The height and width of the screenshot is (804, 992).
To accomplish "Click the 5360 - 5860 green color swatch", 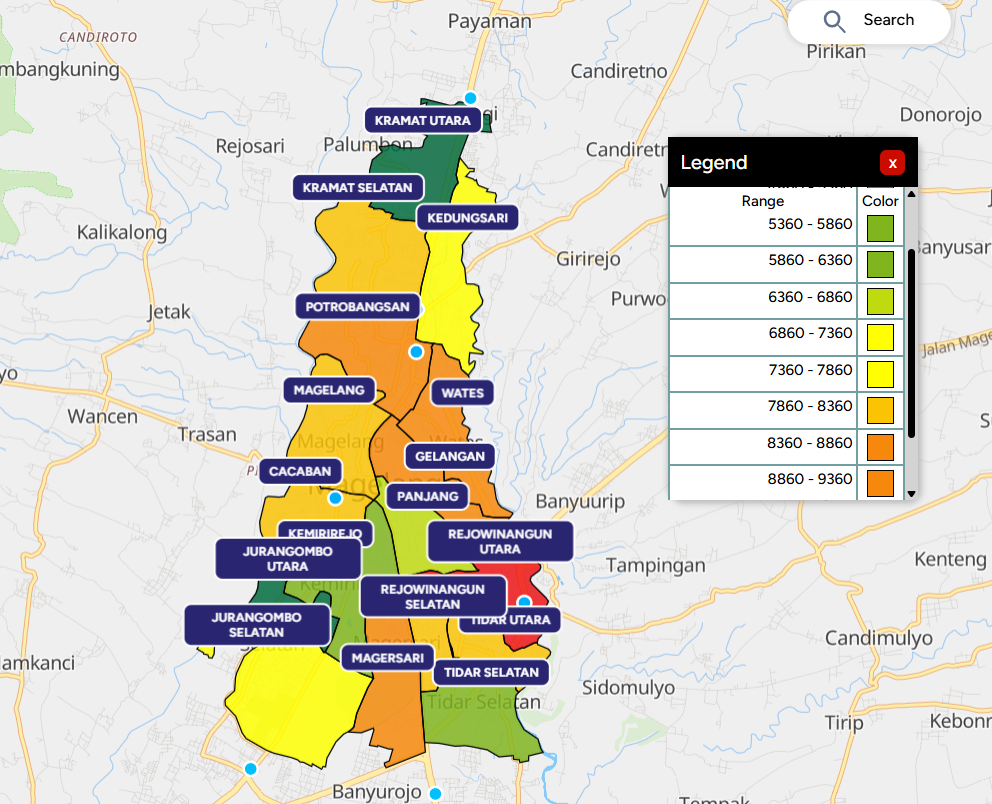I will pyautogui.click(x=880, y=228).
